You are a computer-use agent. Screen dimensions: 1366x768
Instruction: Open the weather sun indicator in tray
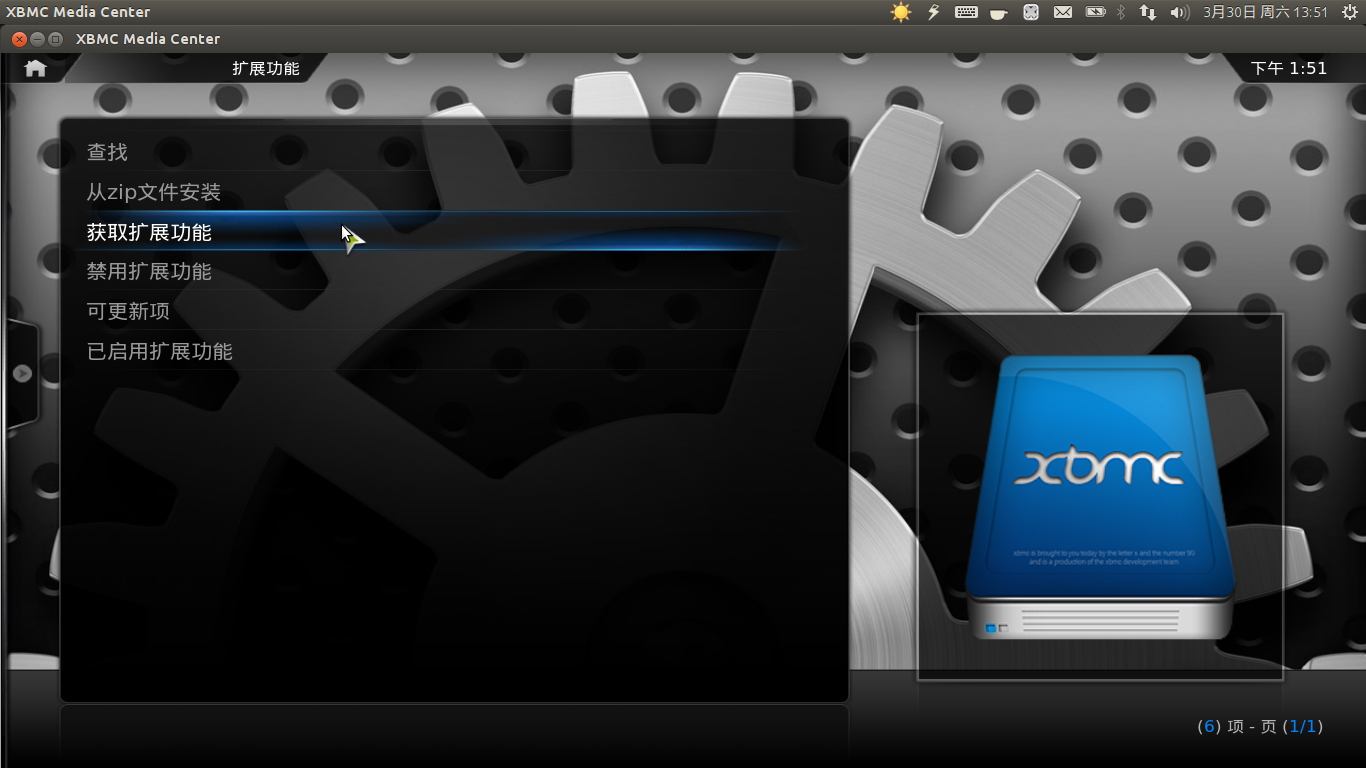[901, 12]
